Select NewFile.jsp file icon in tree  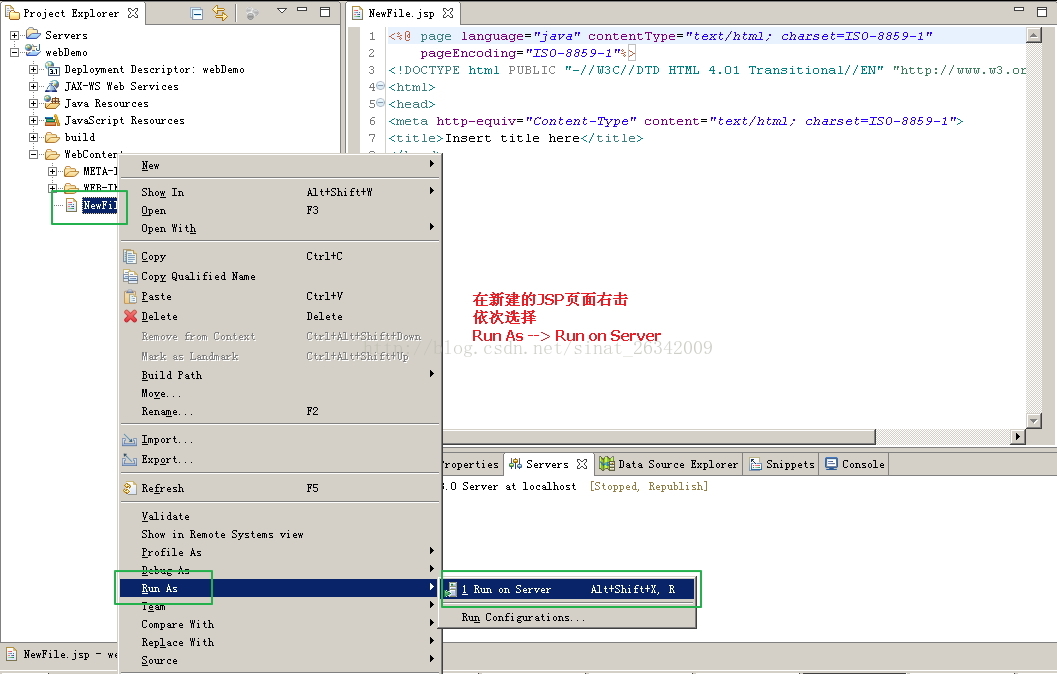(71, 205)
